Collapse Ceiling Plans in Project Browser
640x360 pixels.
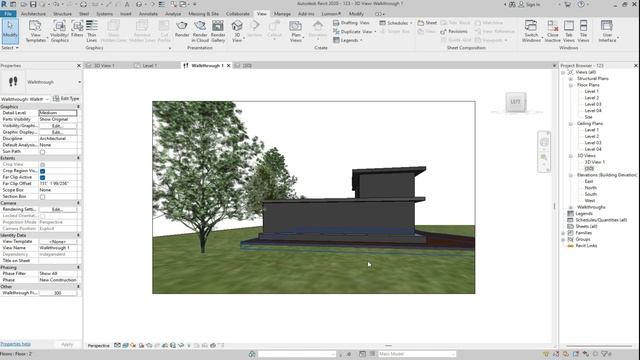[571, 123]
